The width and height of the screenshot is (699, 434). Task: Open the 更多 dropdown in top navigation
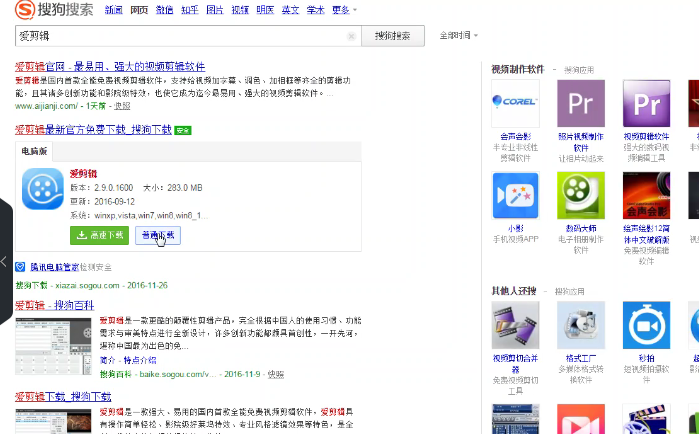344,10
